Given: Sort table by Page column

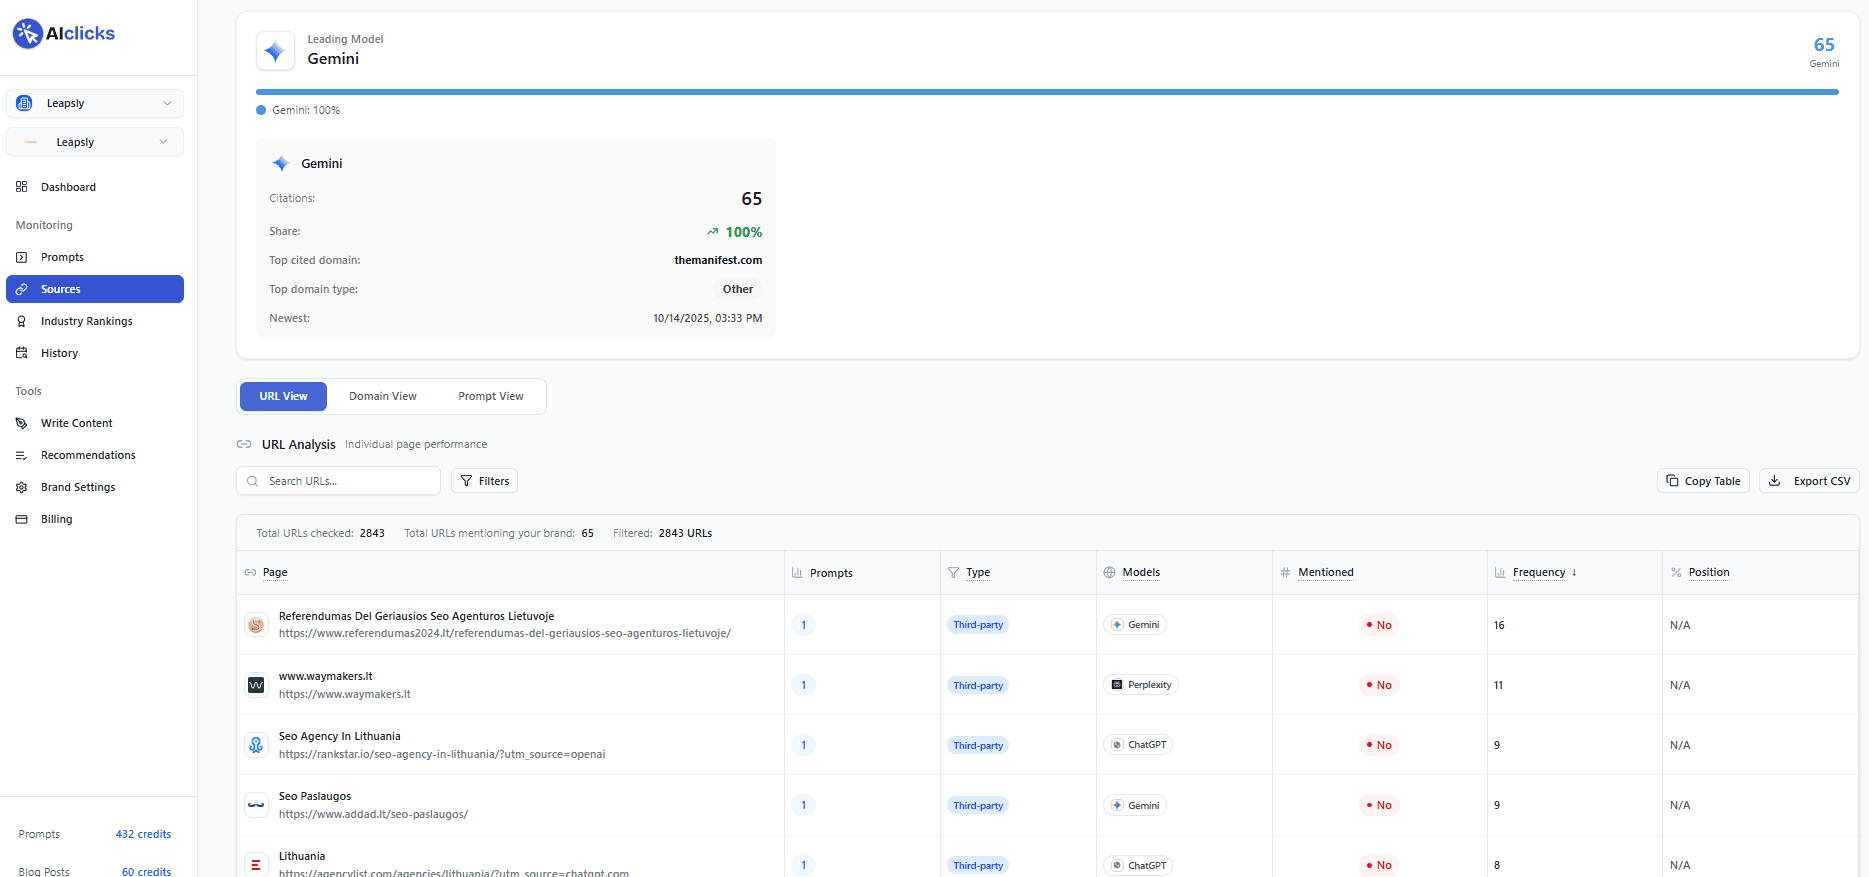Looking at the screenshot, I should point(275,573).
